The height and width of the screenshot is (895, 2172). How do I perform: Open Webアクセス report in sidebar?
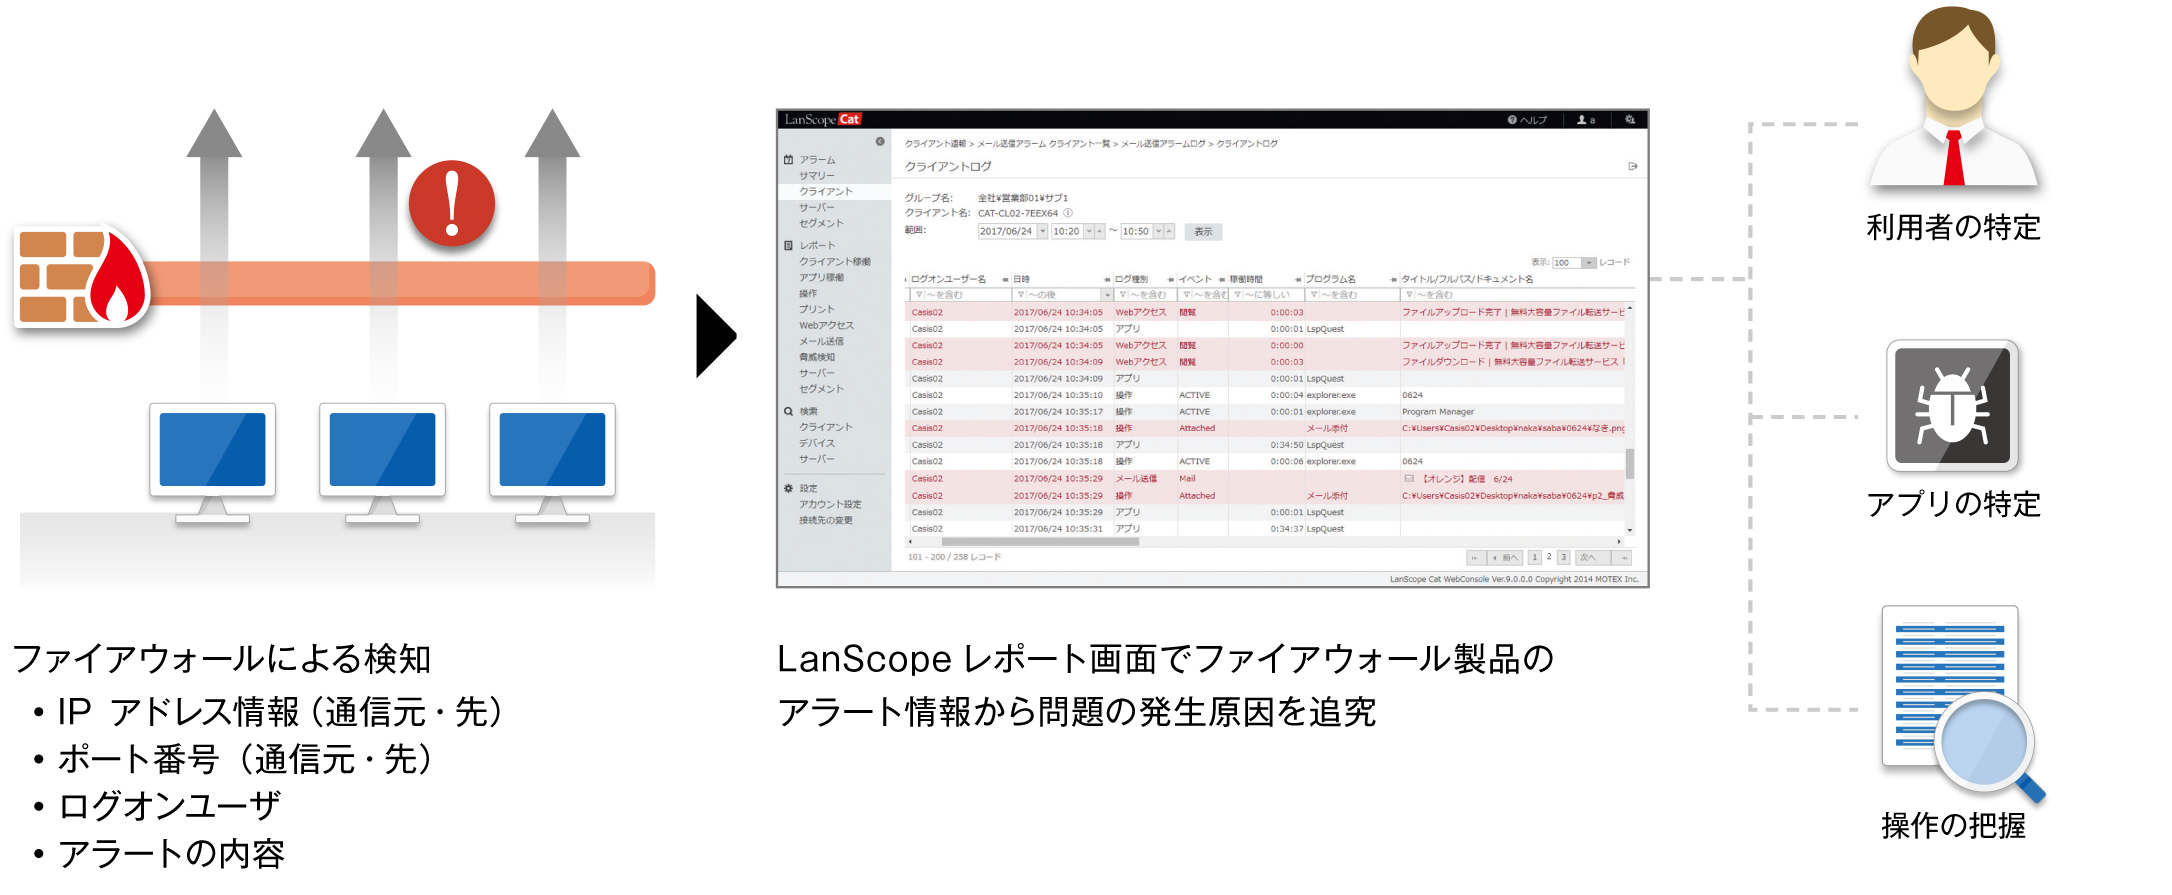[826, 325]
